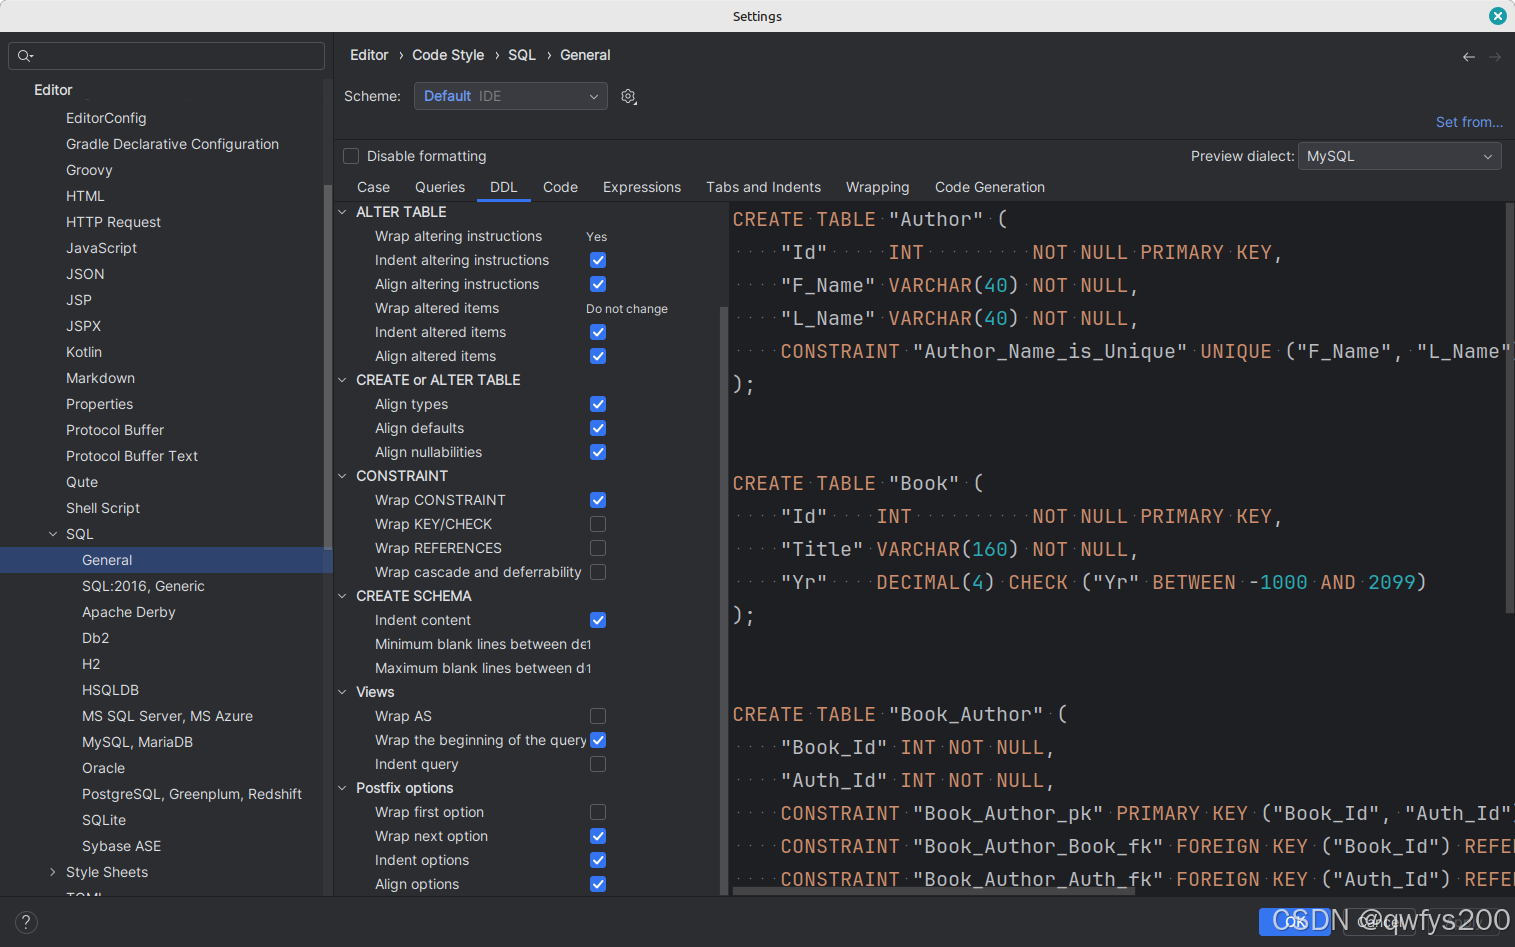
Task: Click Editor in breadcrumb
Action: [369, 55]
